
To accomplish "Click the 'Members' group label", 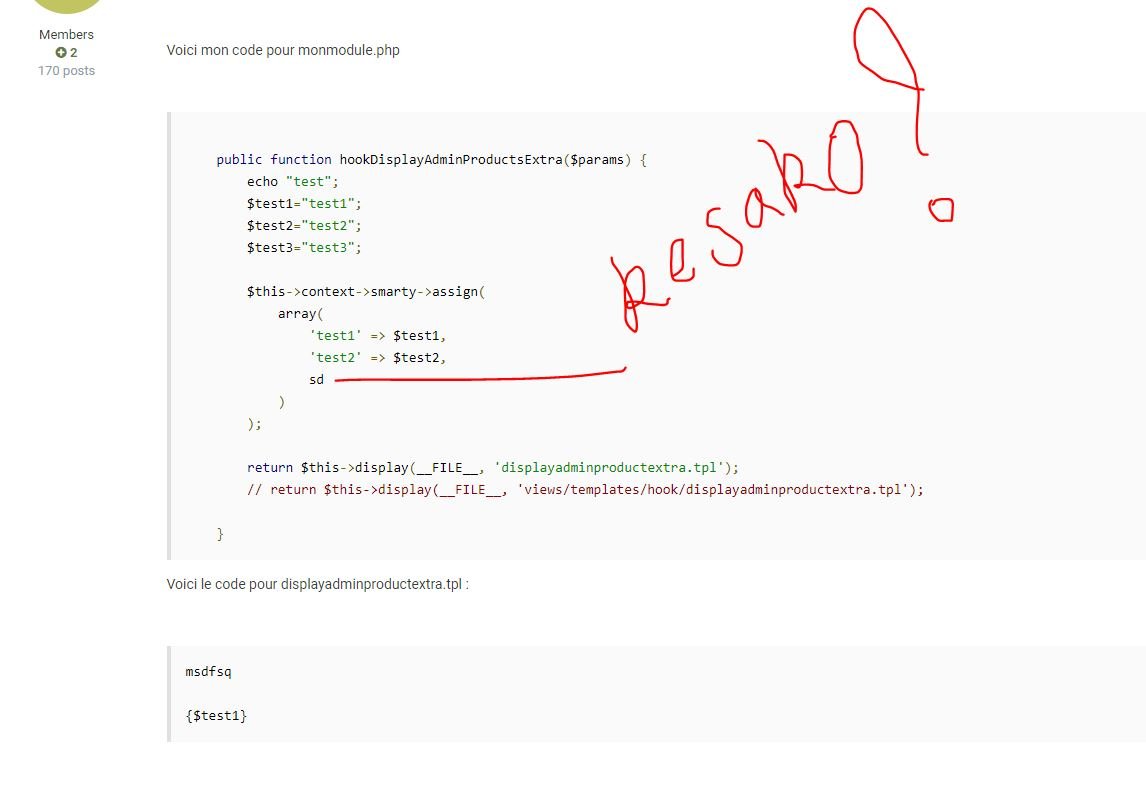I will tap(67, 34).
